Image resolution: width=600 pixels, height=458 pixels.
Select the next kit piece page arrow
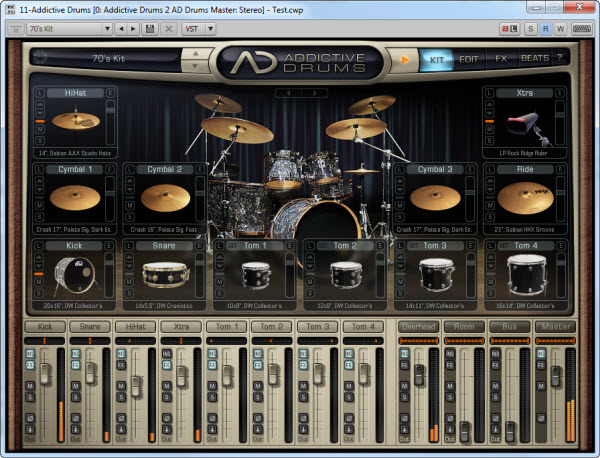tap(315, 93)
